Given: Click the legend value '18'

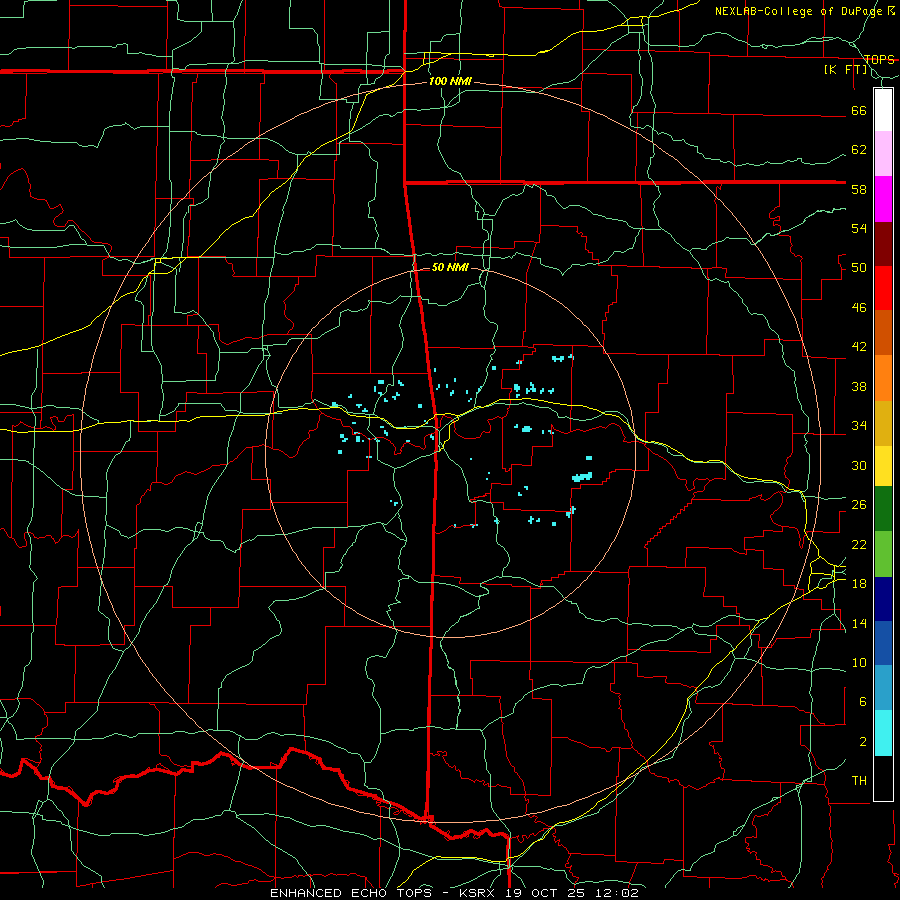Looking at the screenshot, I should pyautogui.click(x=859, y=584).
